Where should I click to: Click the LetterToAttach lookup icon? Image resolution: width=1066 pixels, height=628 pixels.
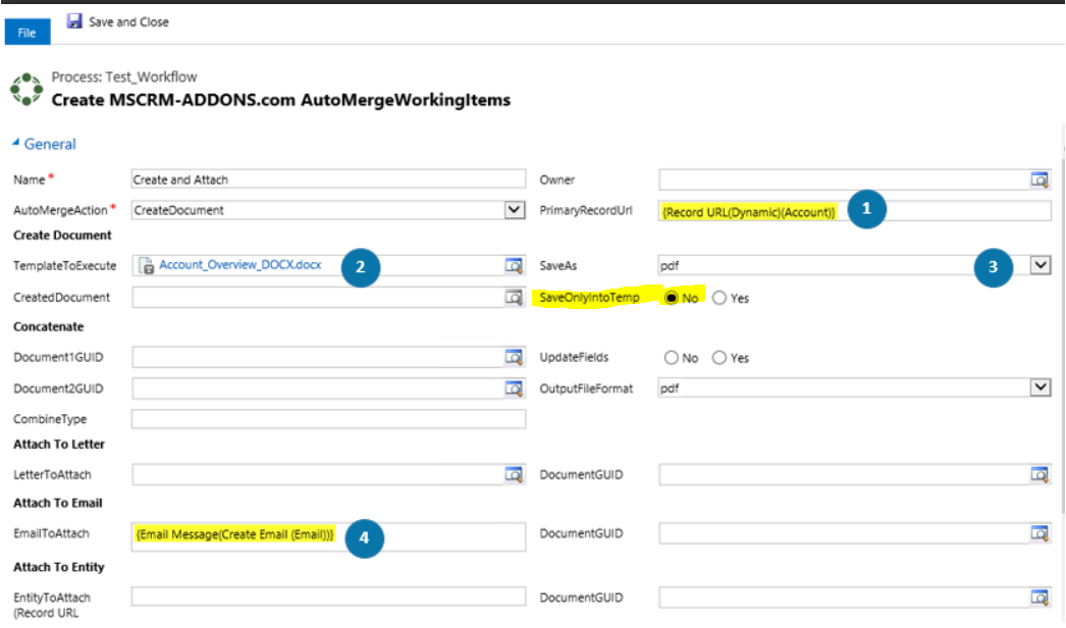[514, 474]
